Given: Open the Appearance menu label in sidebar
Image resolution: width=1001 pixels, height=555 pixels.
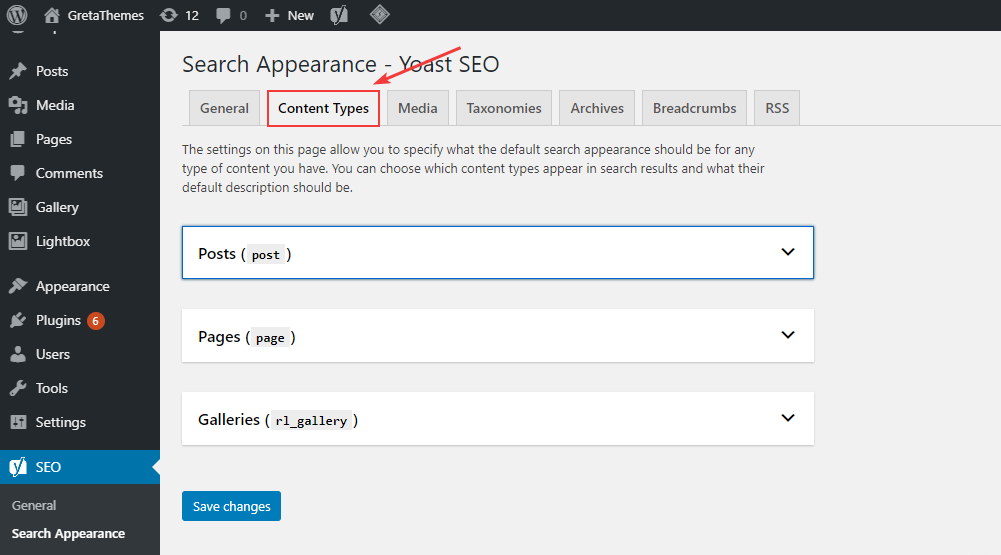Looking at the screenshot, I should [72, 286].
